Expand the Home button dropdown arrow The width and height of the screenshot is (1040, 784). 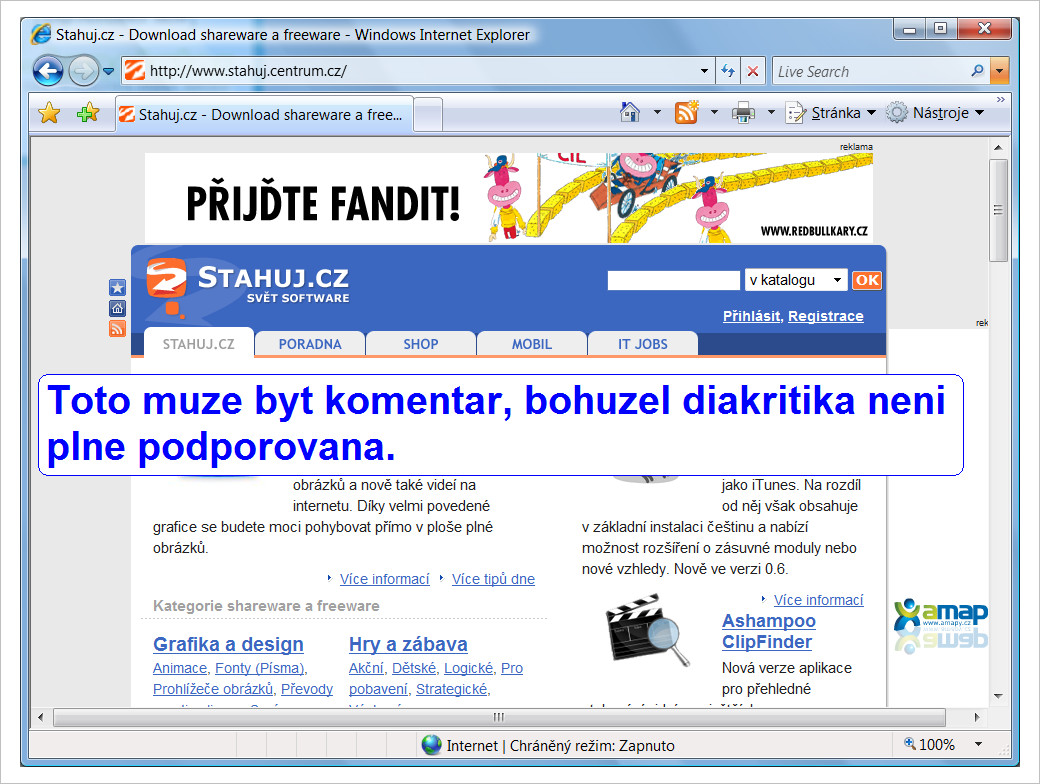point(657,113)
